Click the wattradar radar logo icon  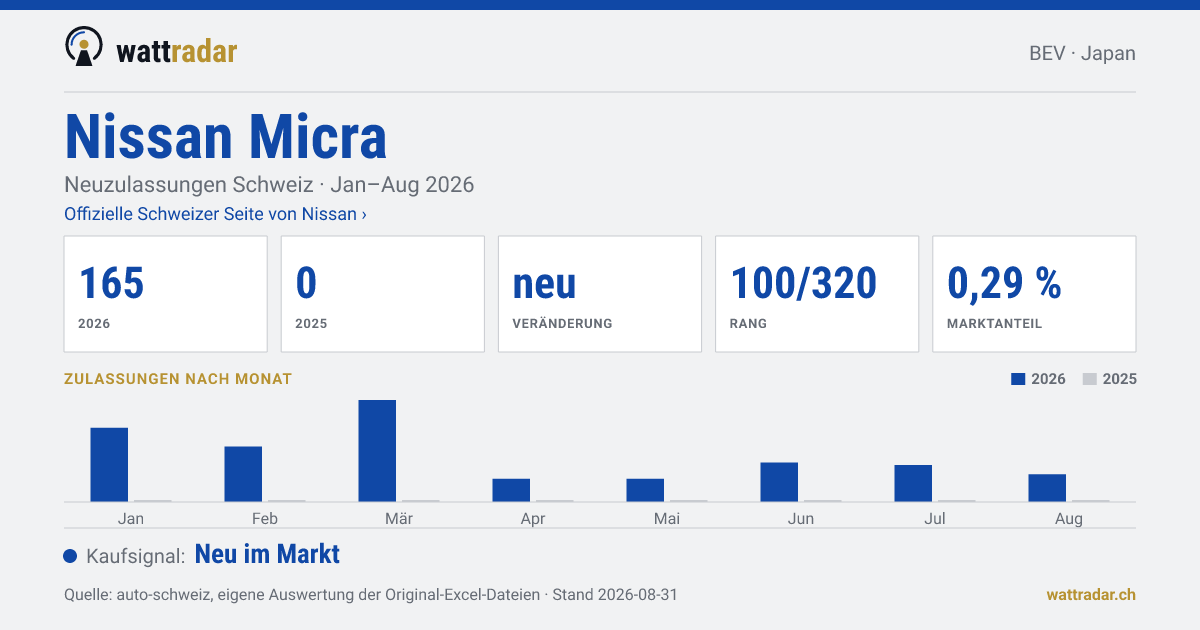[83, 47]
